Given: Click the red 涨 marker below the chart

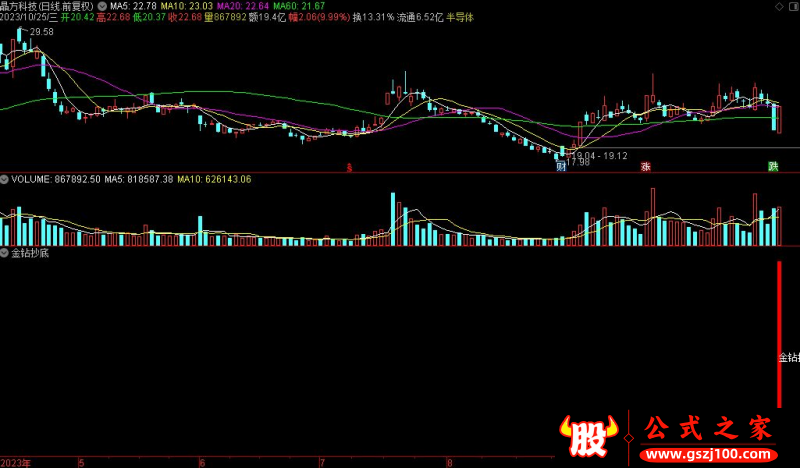Looking at the screenshot, I should [646, 166].
